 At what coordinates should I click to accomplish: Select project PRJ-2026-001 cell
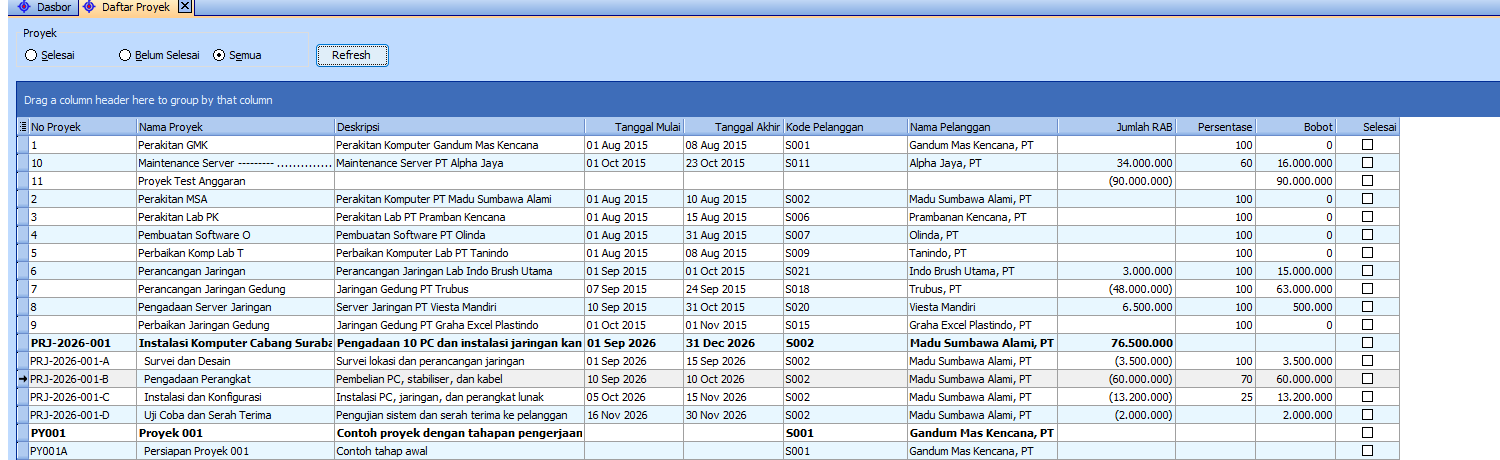click(82, 343)
